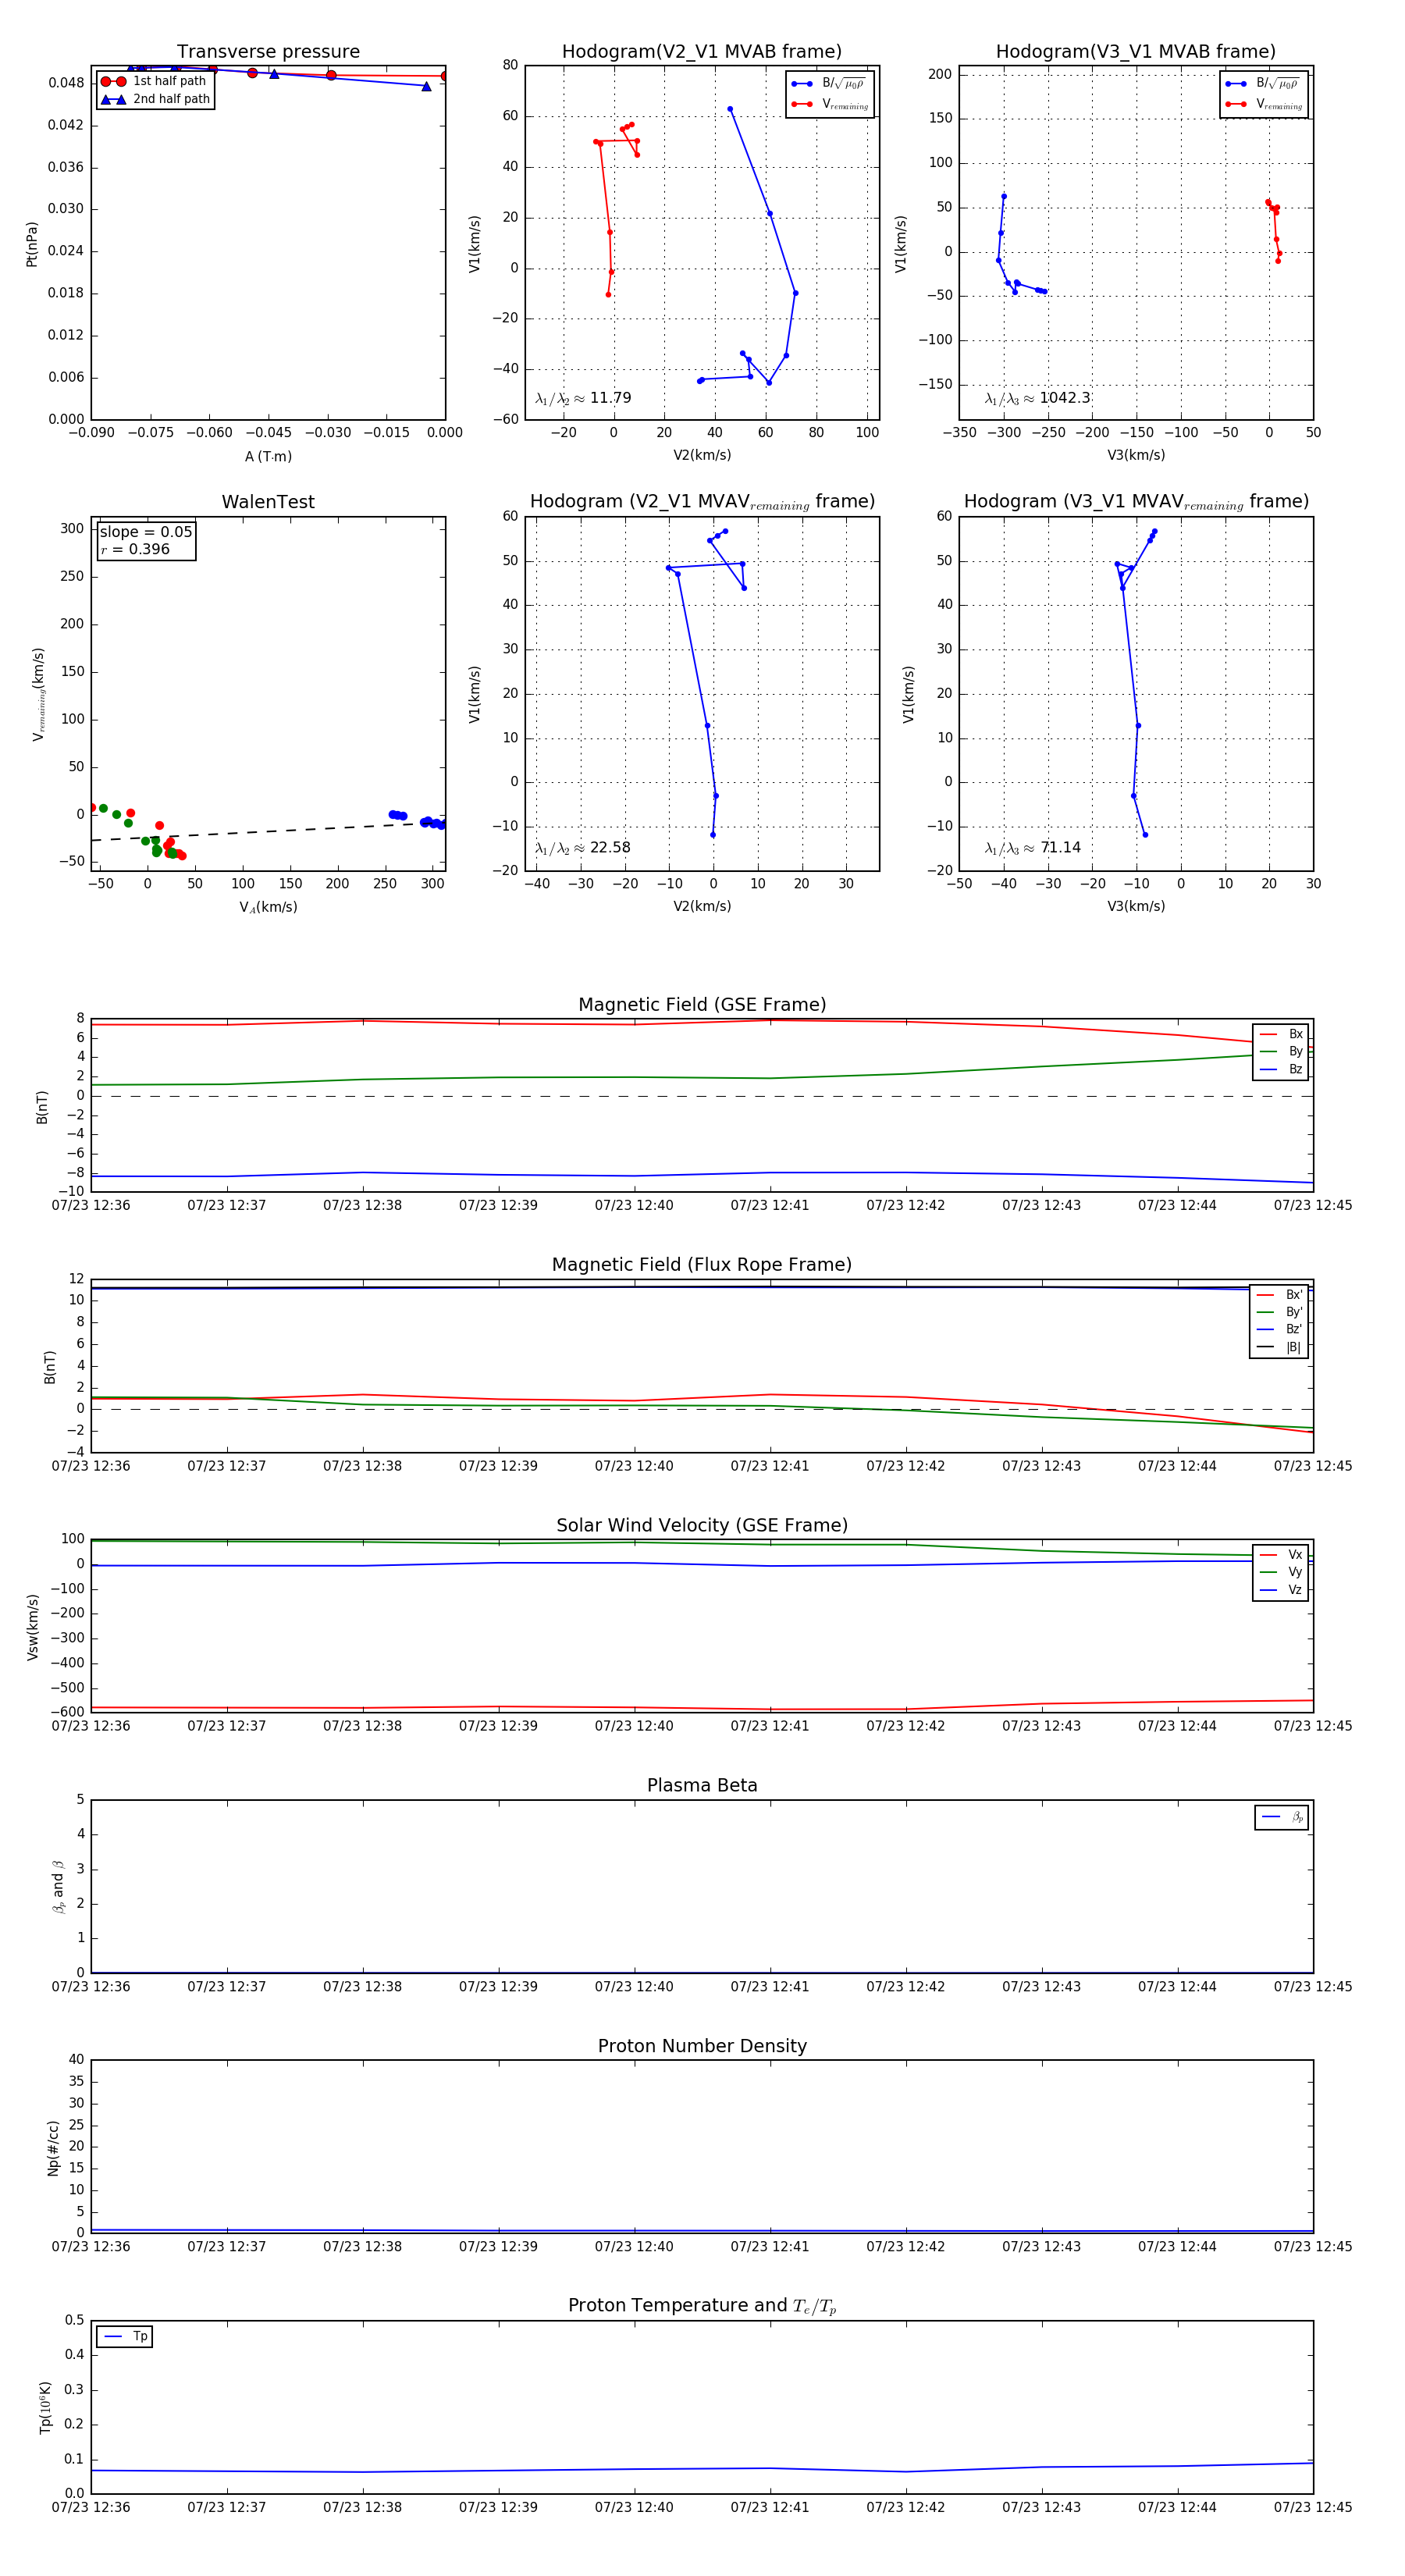Click the "Proton Temperature and Te/Tp" title
Viewport: 1405px width, 2576px height.
[702, 2306]
